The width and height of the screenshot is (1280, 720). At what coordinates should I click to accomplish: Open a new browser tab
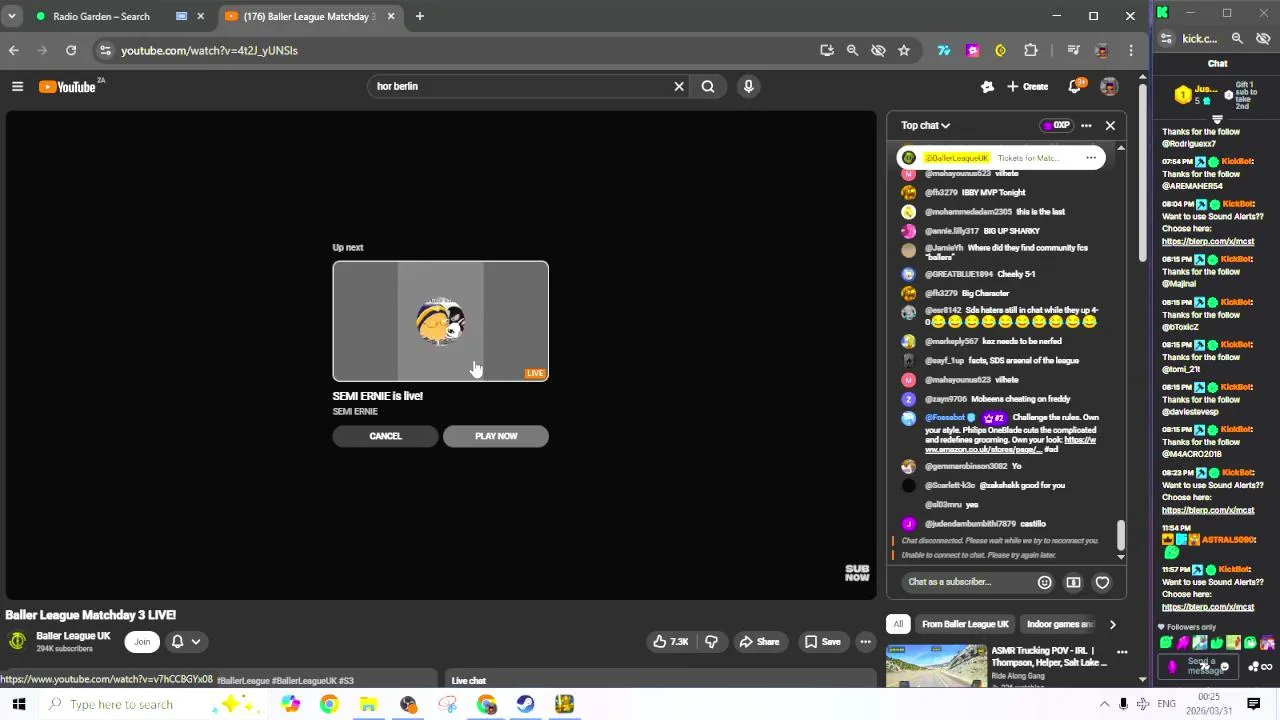pos(420,16)
